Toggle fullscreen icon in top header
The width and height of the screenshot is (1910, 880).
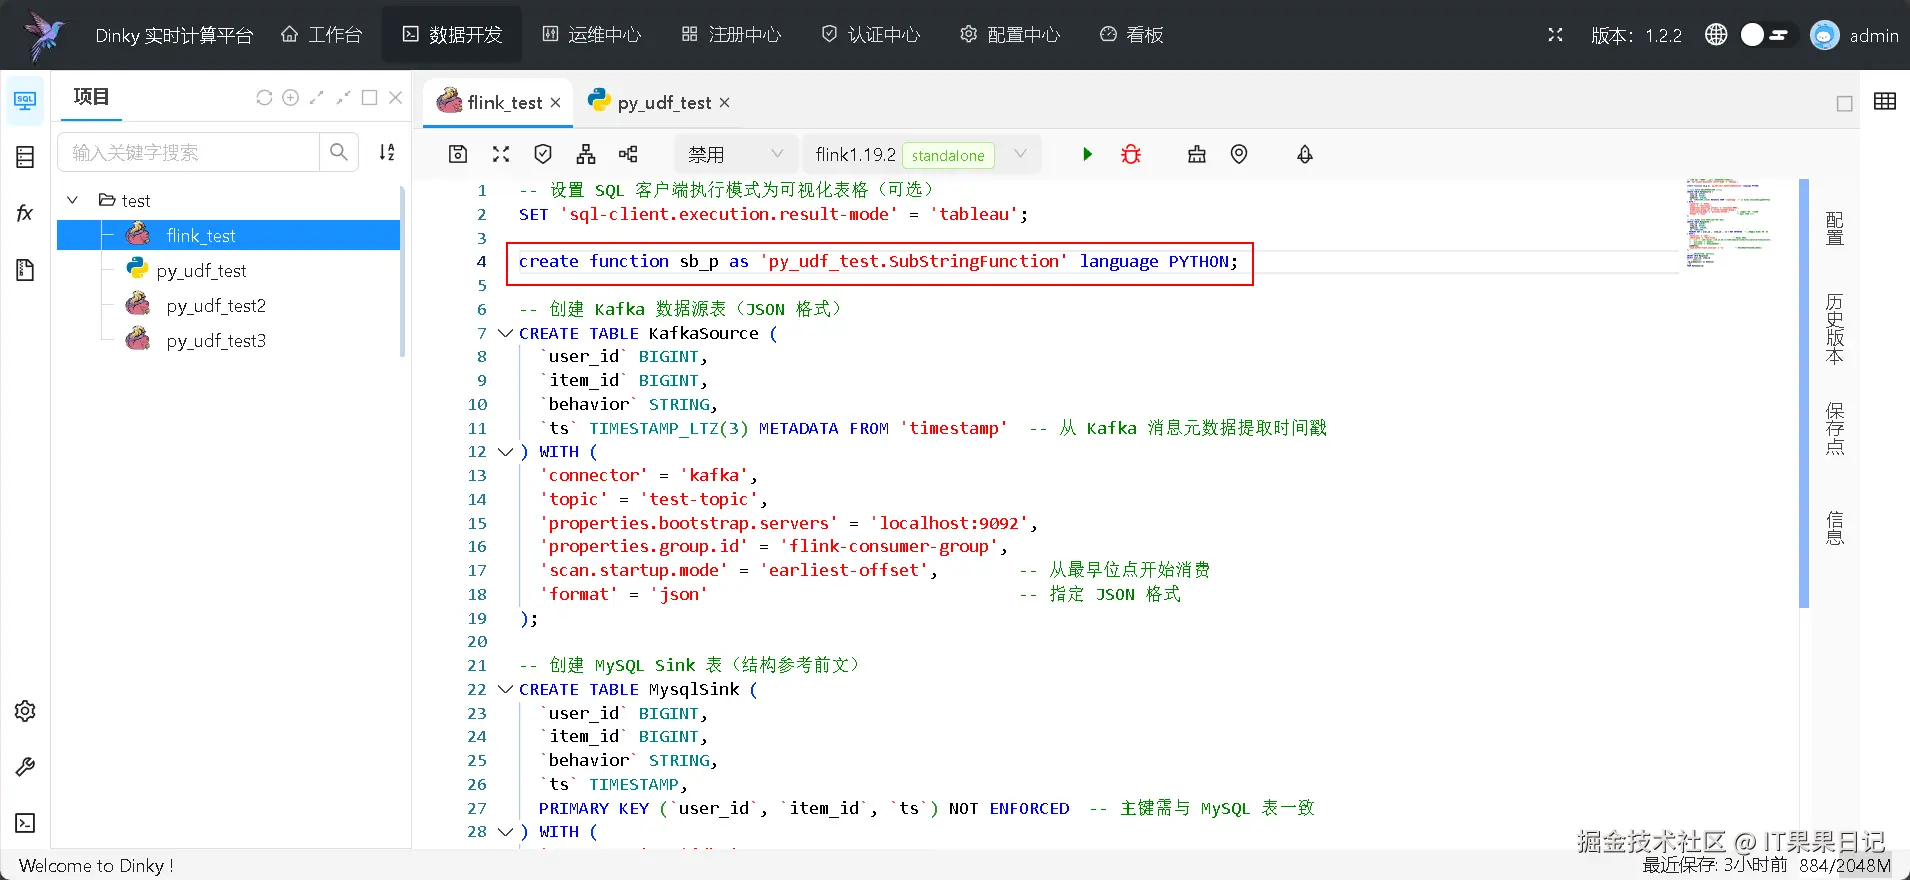[1555, 35]
